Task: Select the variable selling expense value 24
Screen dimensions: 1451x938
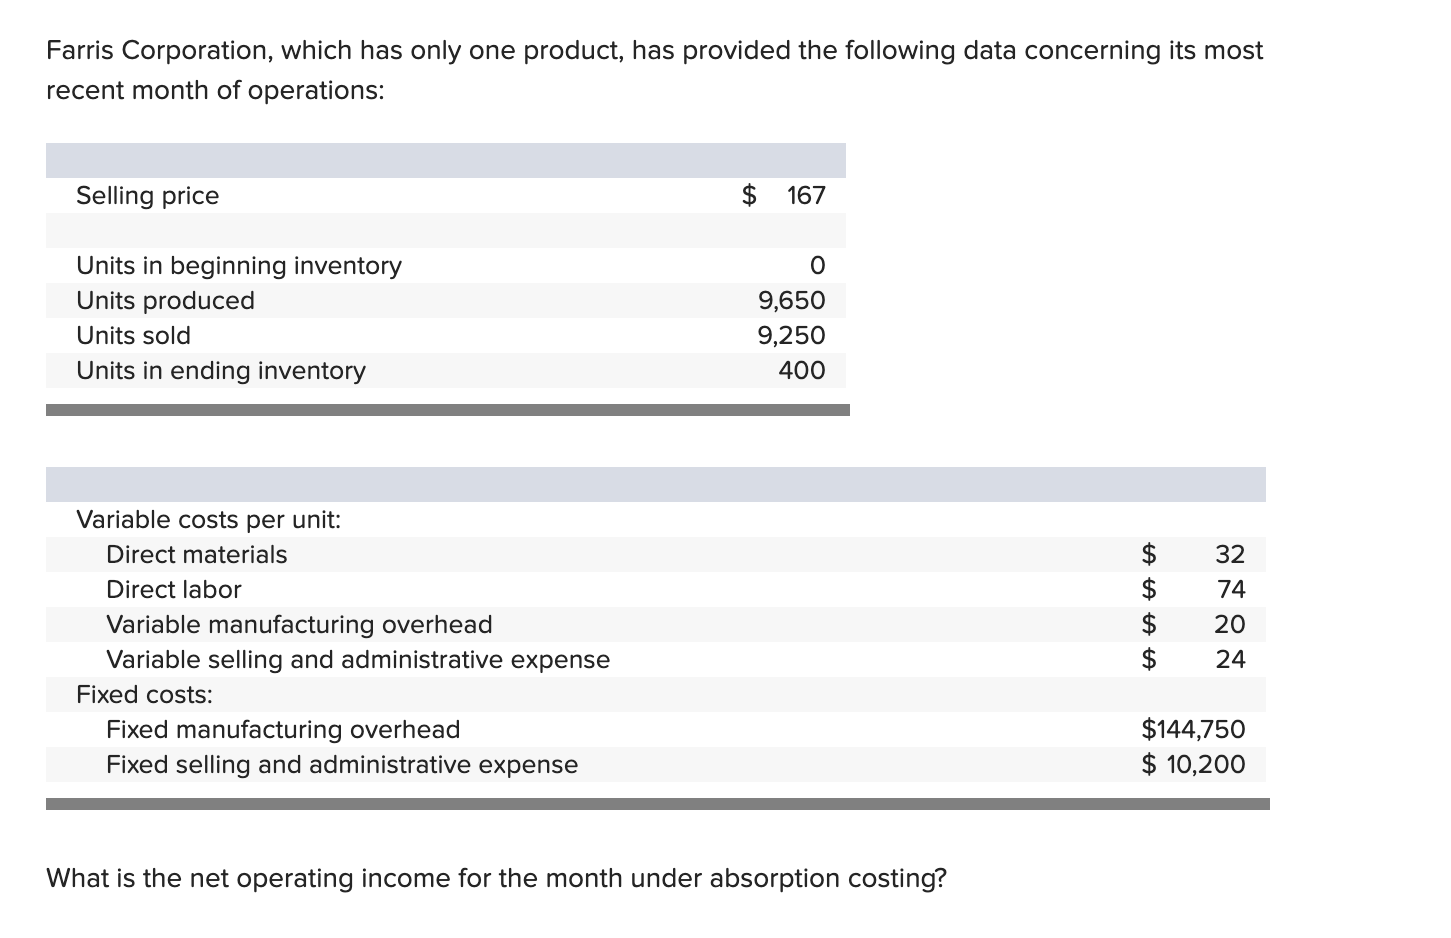Action: pos(1230,660)
